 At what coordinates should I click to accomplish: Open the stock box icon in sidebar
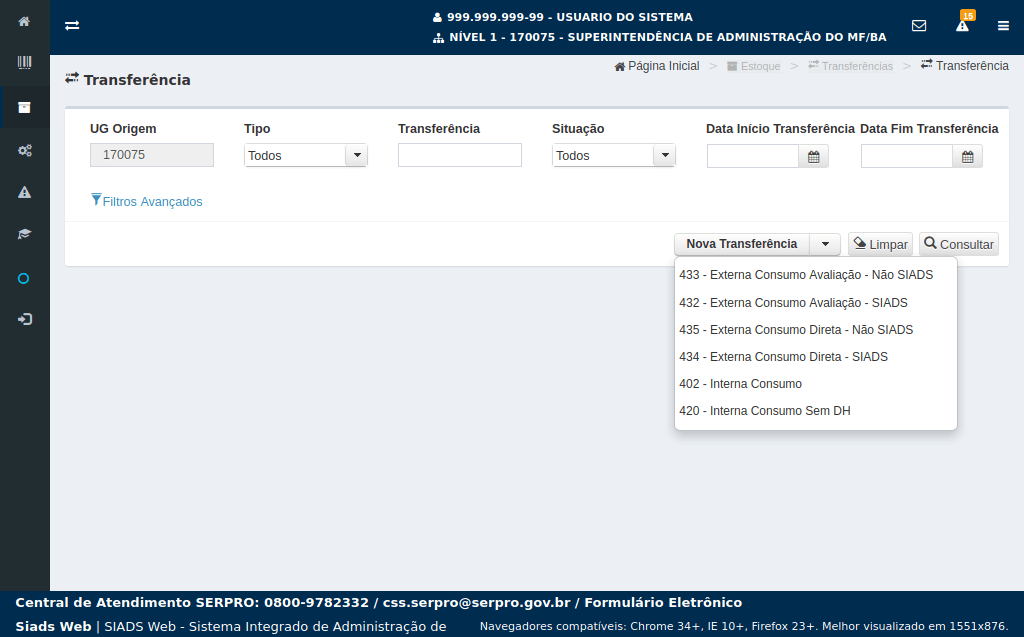24,108
